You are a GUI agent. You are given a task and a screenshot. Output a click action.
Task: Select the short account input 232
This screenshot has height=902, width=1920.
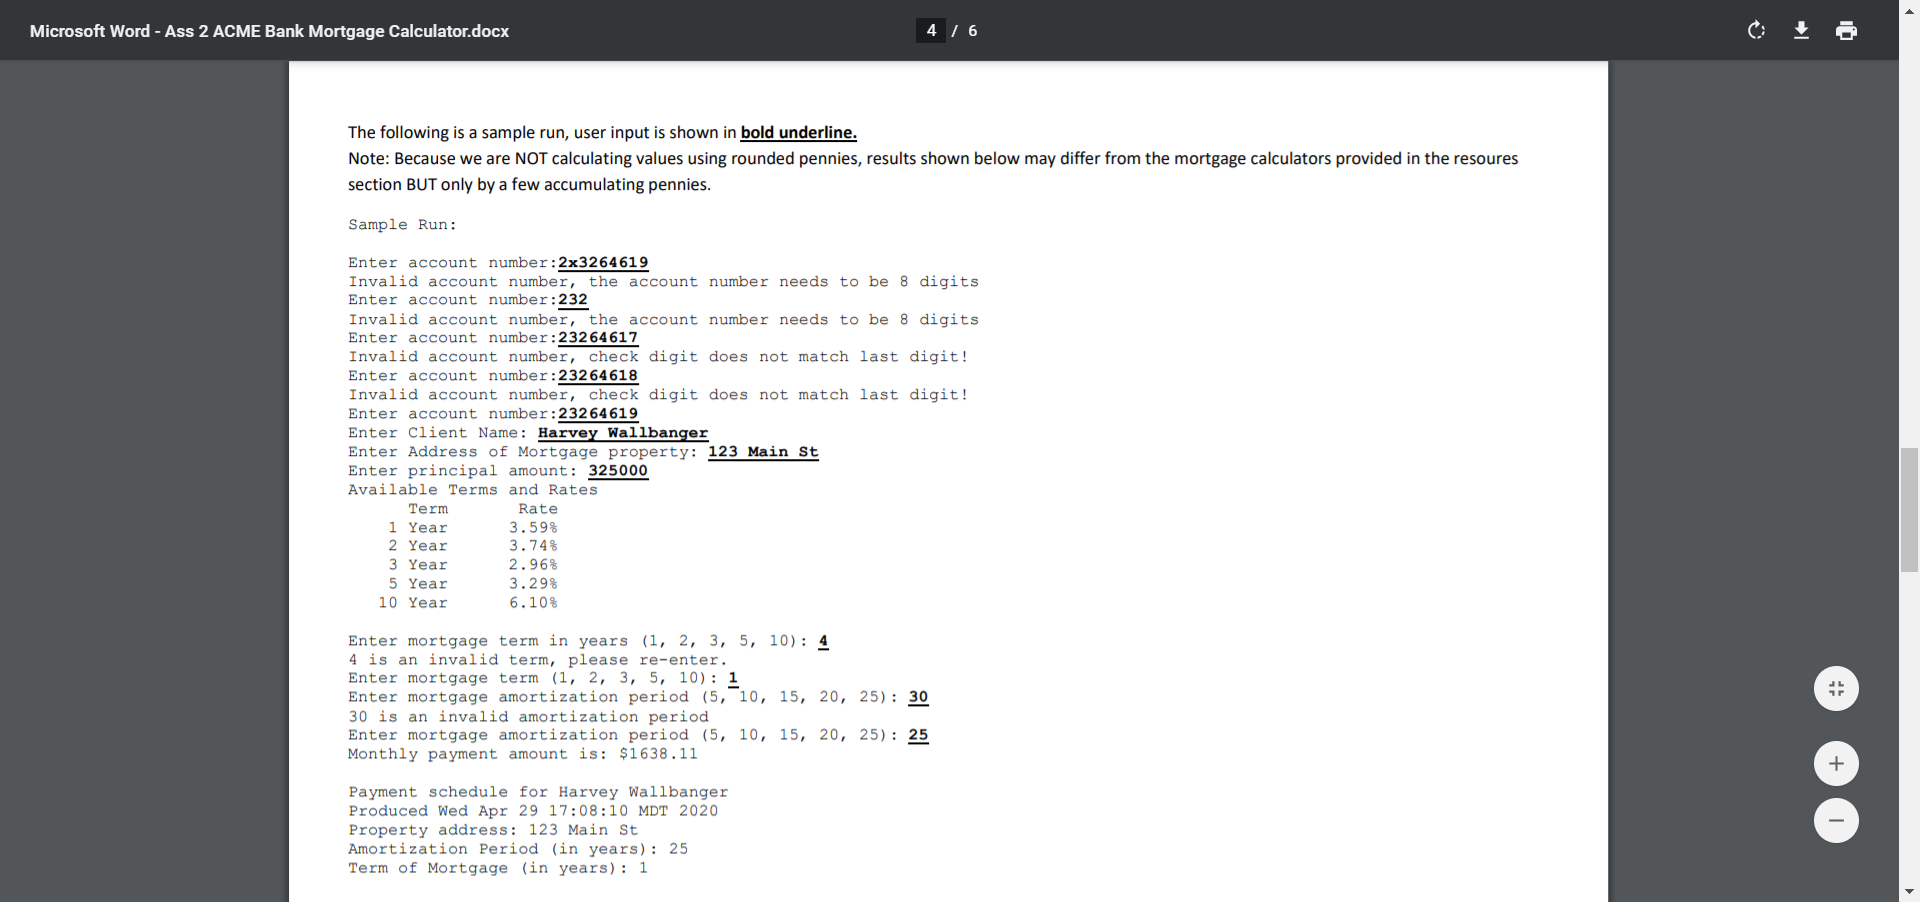pyautogui.click(x=573, y=300)
